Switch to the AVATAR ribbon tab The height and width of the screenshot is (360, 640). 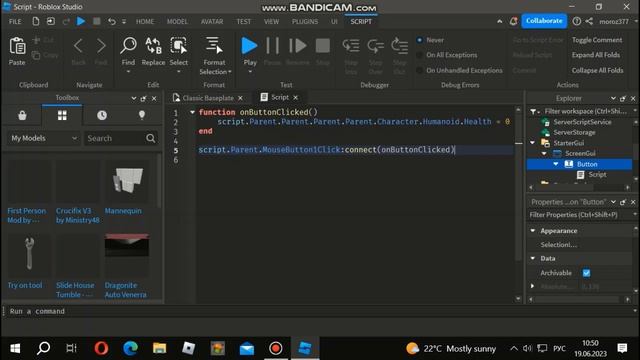(212, 22)
